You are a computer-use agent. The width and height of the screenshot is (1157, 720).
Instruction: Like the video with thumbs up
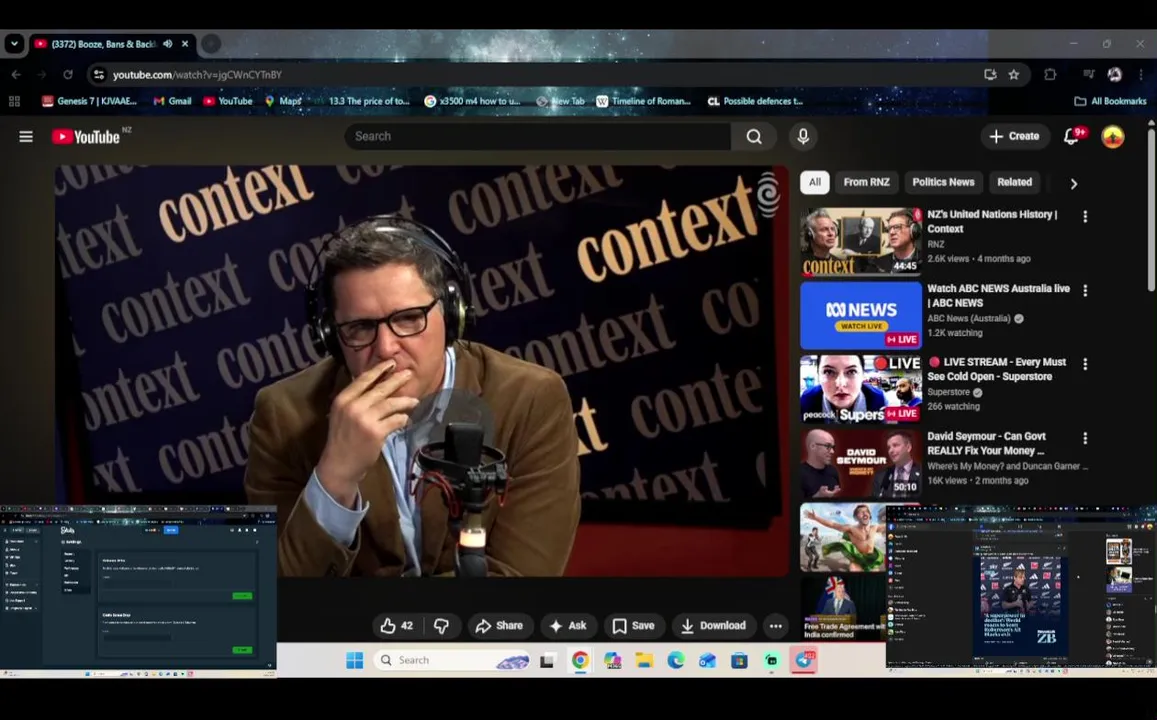pos(396,626)
